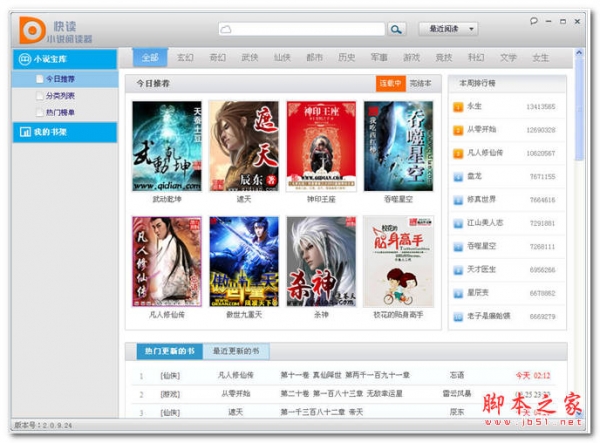
Task: Open 热门榜单 in sidebar
Action: click(60, 112)
